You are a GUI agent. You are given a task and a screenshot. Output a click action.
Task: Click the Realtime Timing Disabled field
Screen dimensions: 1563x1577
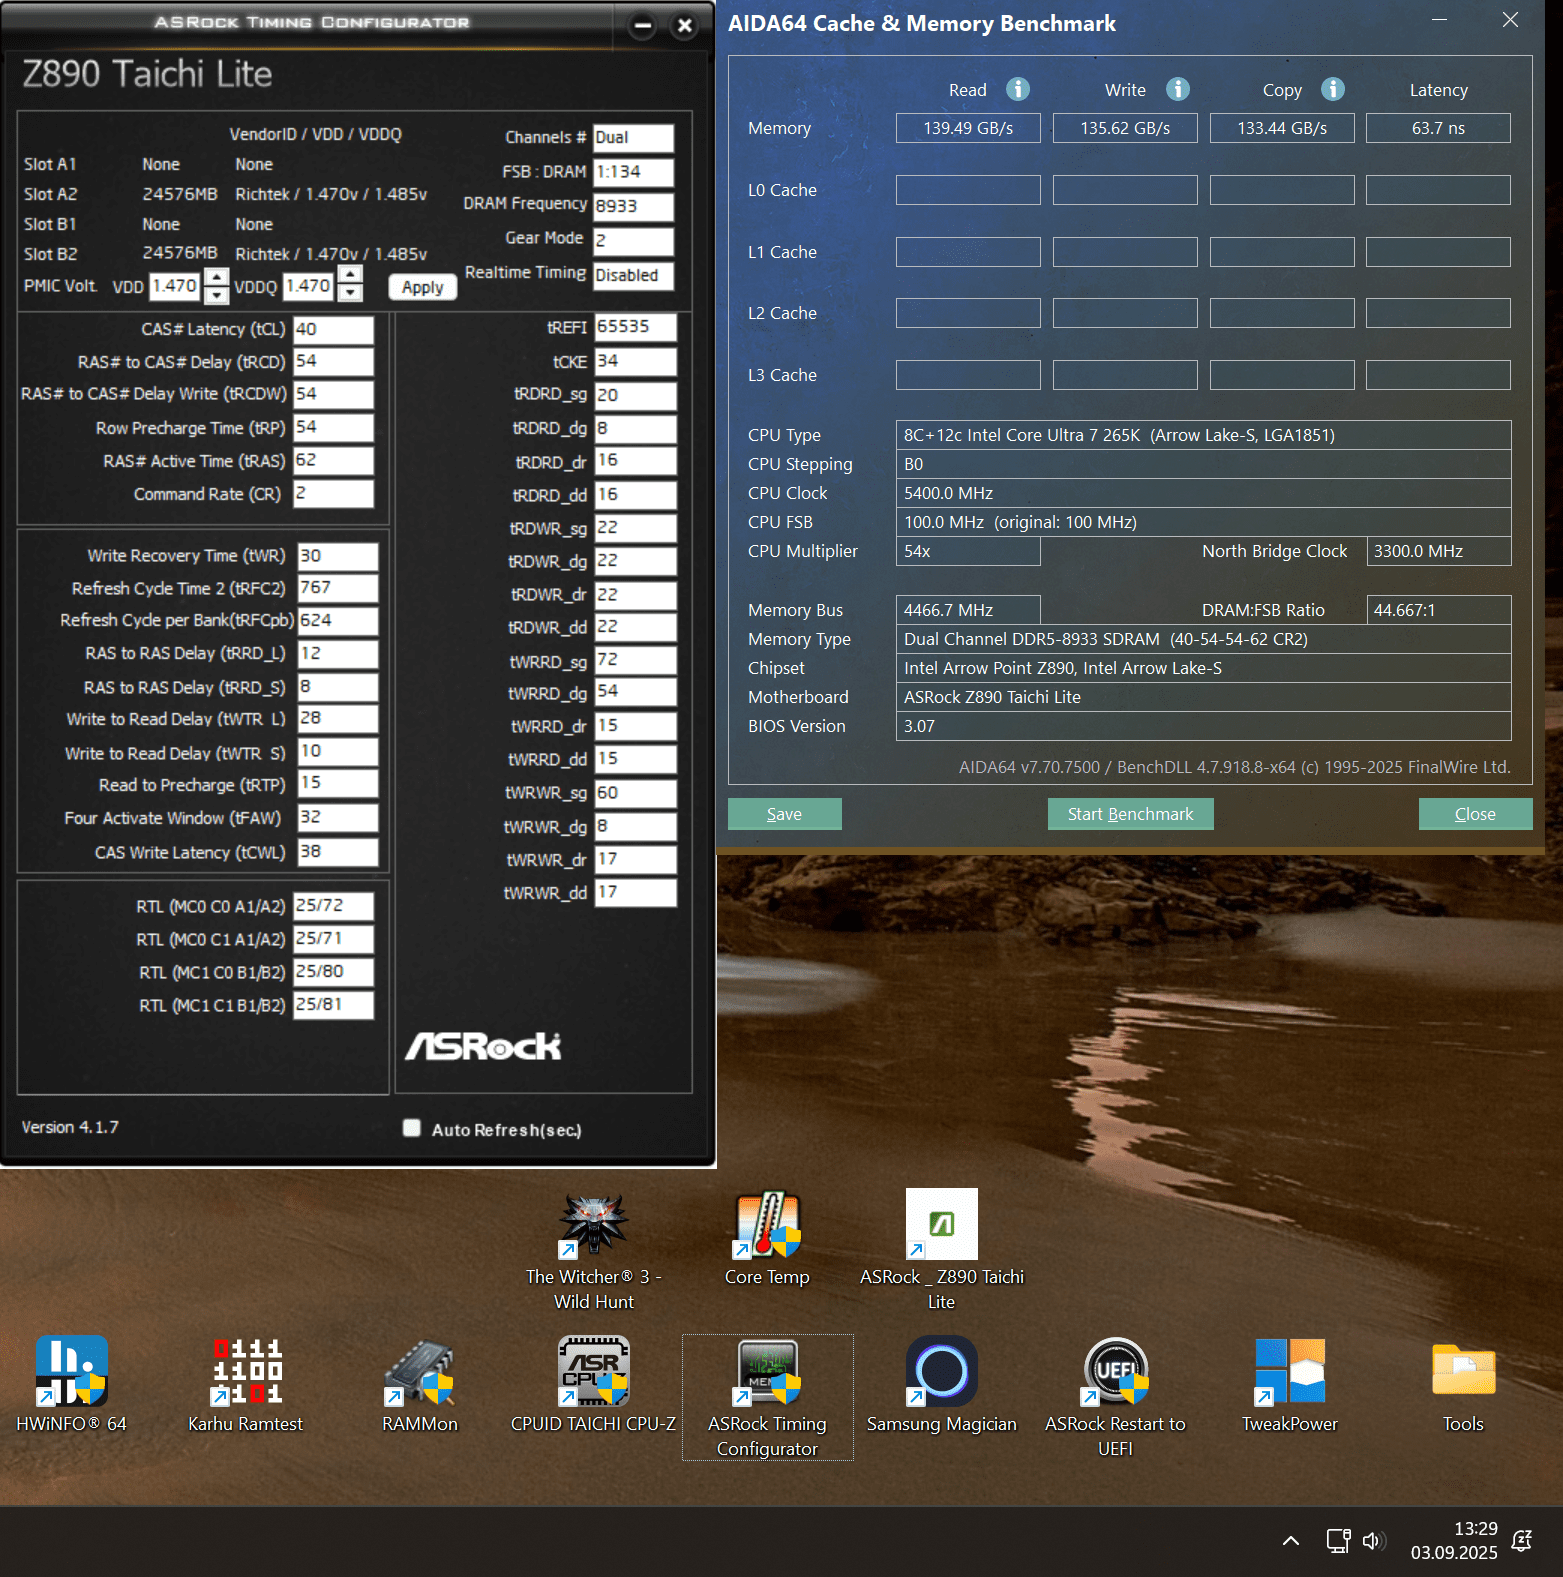tap(634, 276)
